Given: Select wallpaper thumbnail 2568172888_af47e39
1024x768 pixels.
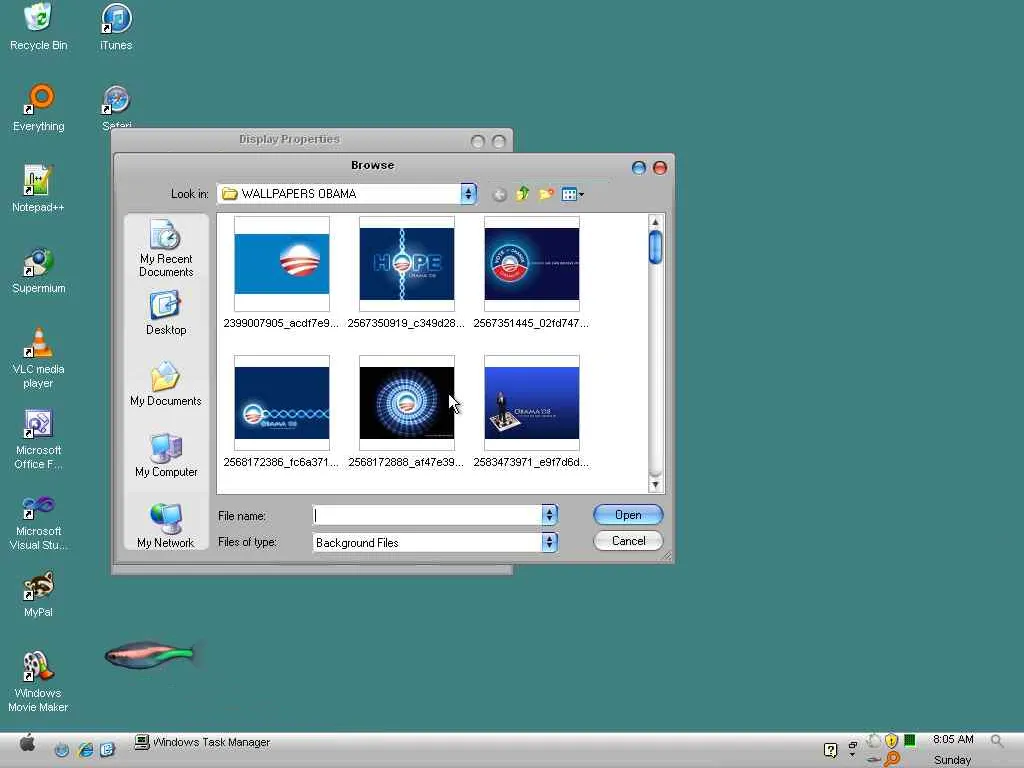Looking at the screenshot, I should tap(406, 412).
